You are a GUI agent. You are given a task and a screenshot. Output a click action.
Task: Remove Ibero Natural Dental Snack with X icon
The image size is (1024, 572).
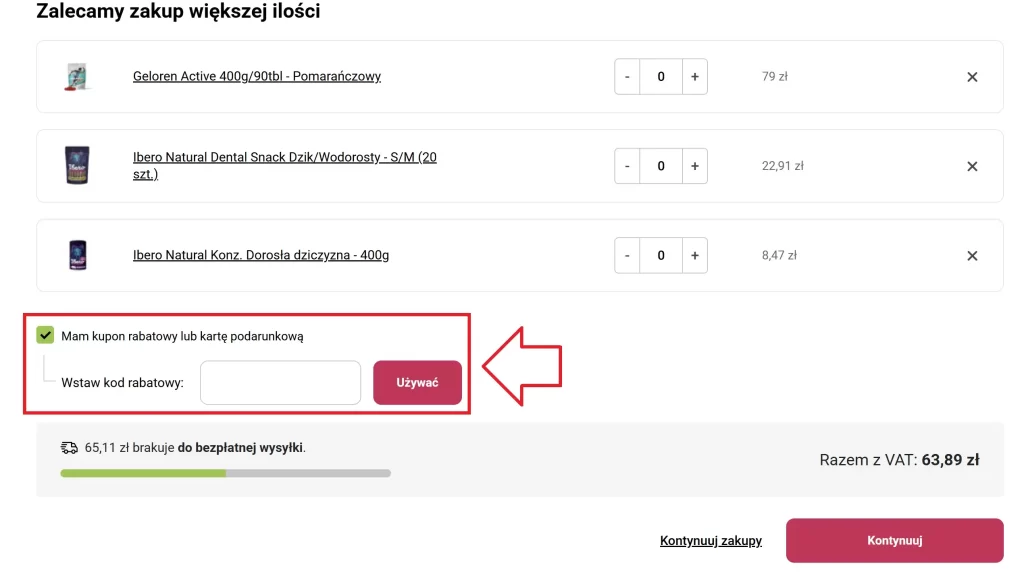972,167
